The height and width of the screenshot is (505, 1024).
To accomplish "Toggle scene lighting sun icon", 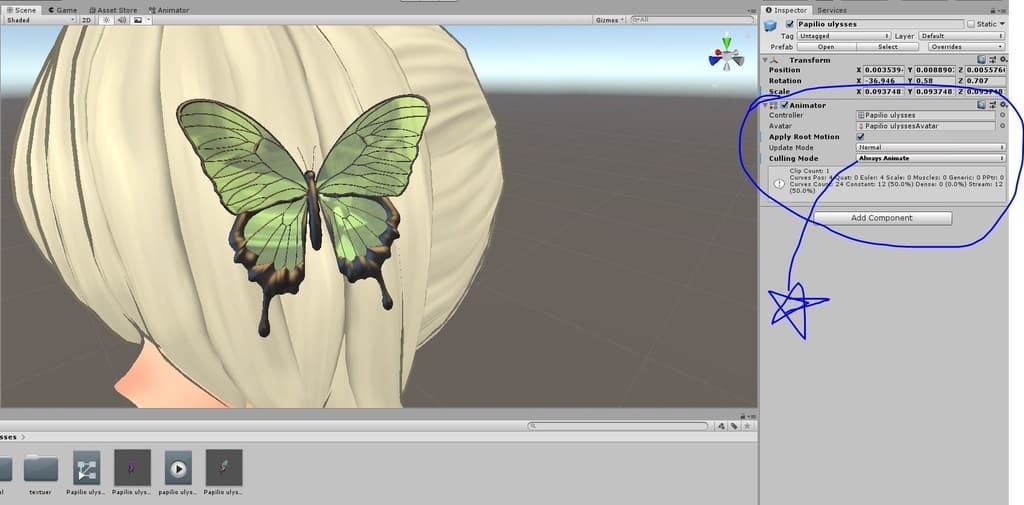I will pos(105,19).
